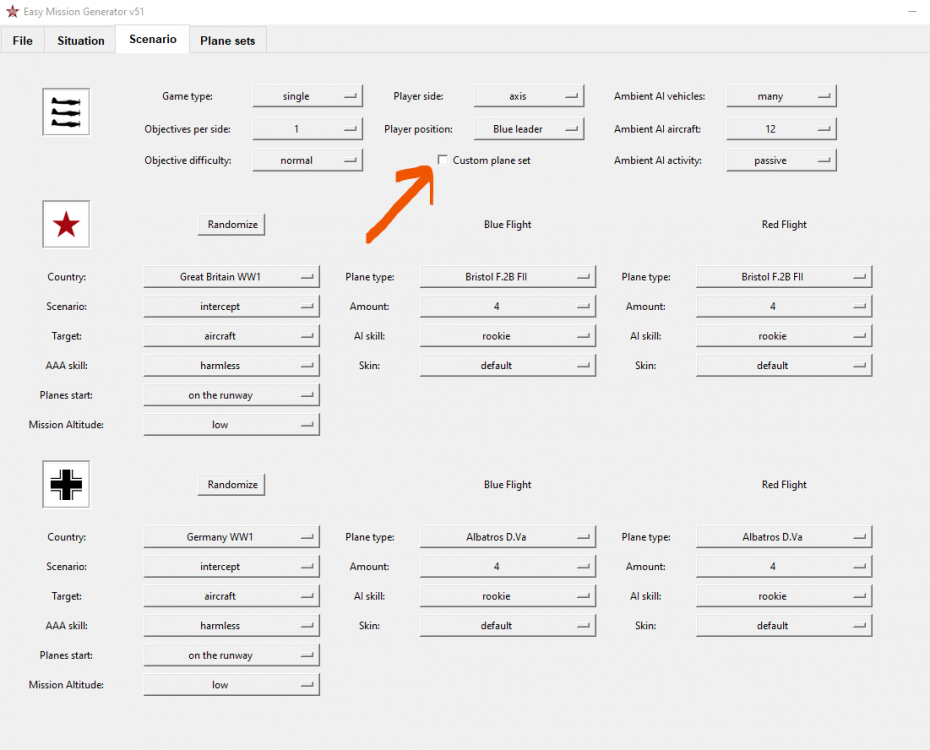930x750 pixels.
Task: Click the red star Allied side icon
Action: click(66, 225)
